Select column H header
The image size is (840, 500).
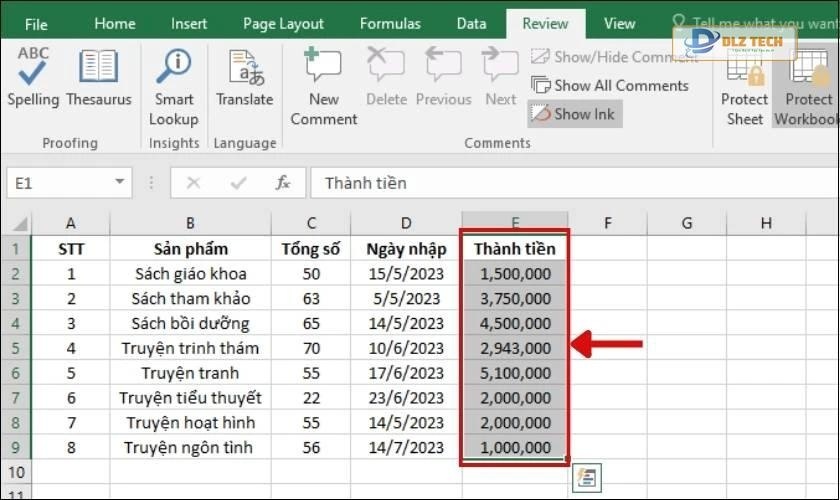coord(766,223)
